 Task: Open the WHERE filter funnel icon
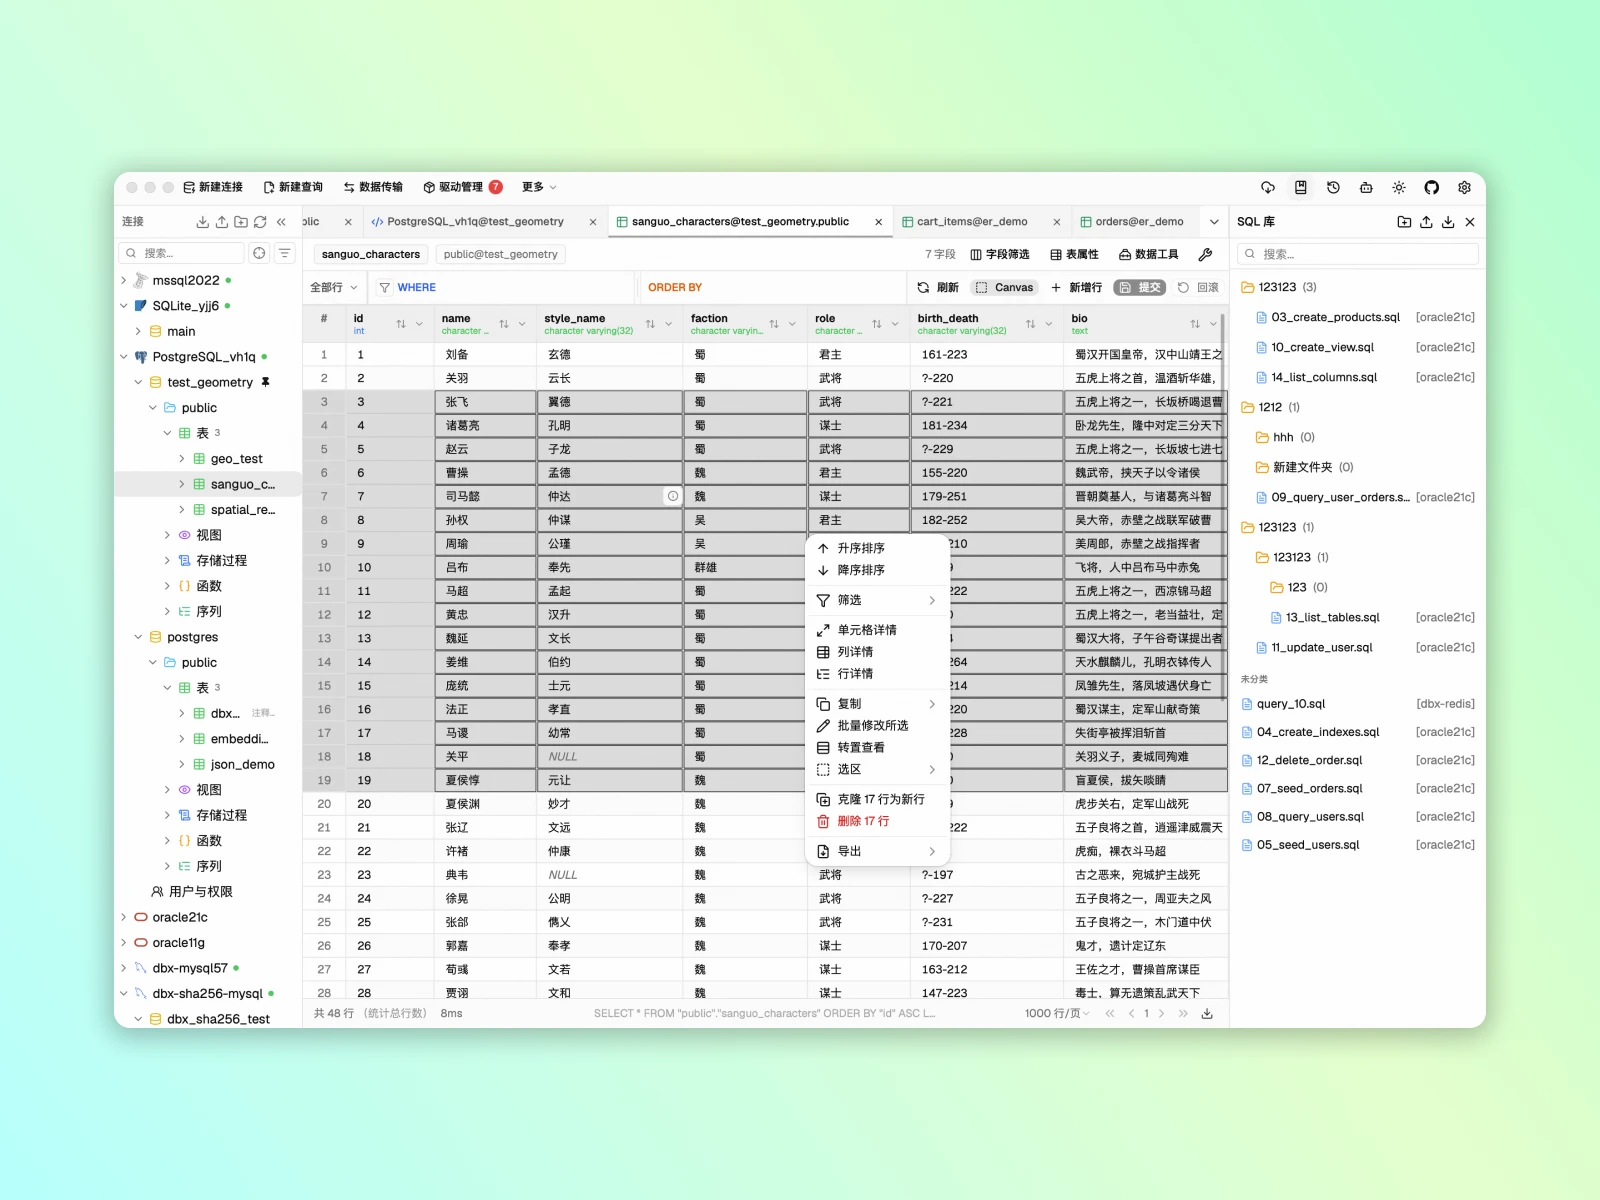click(385, 287)
